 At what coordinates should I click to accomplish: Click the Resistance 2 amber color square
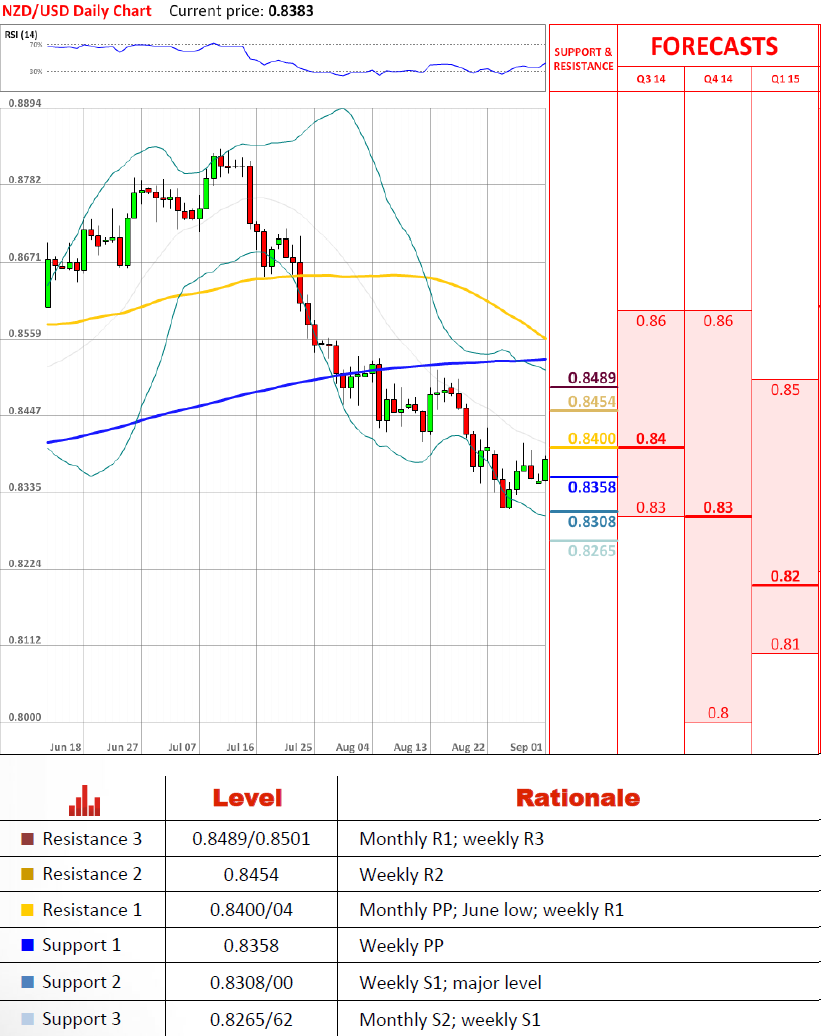(x=27, y=874)
